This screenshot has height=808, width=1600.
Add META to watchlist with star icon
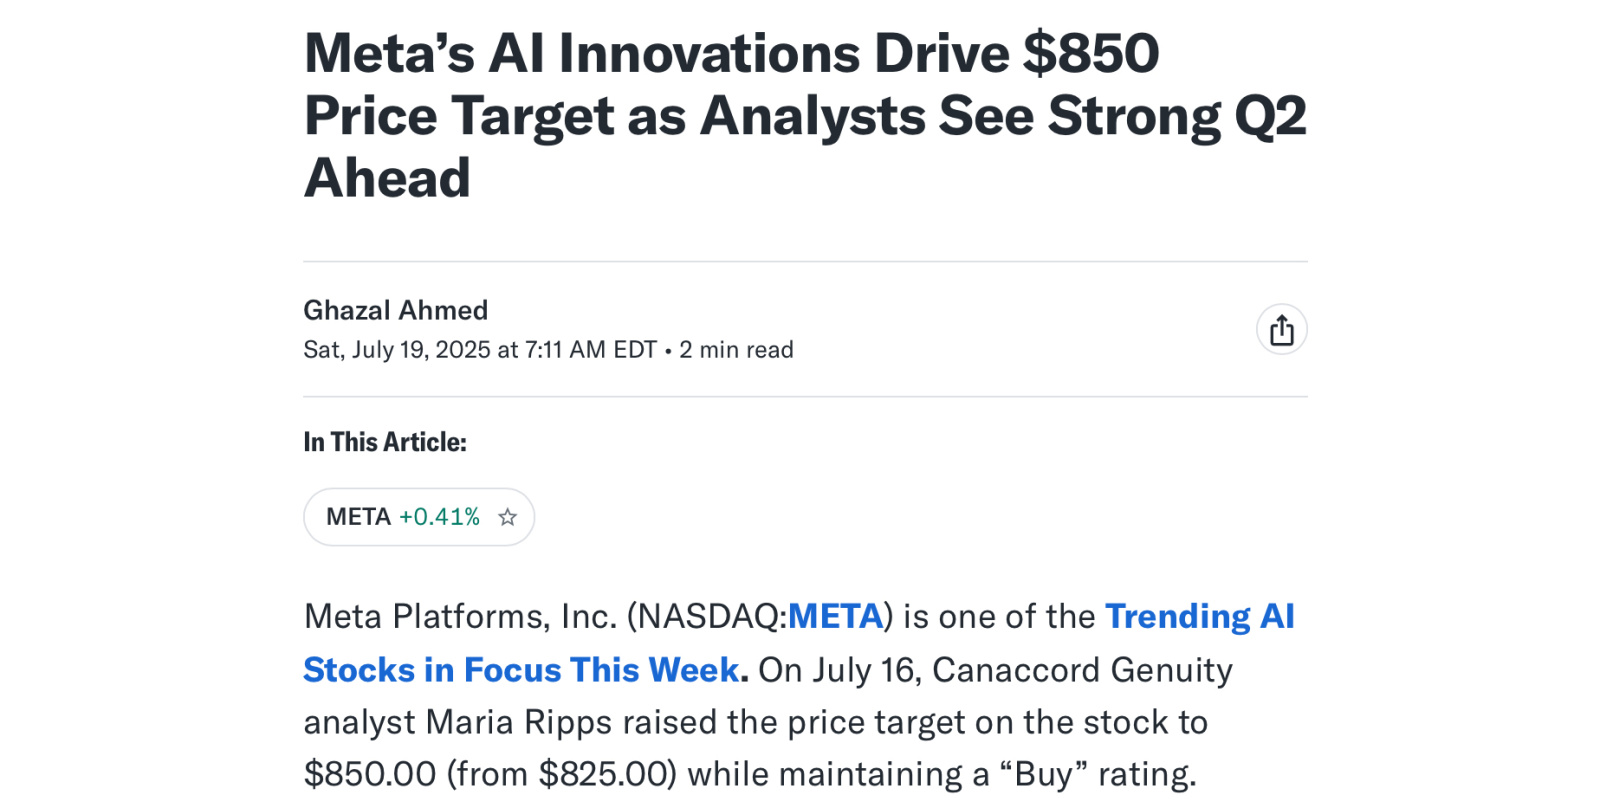[x=508, y=517]
